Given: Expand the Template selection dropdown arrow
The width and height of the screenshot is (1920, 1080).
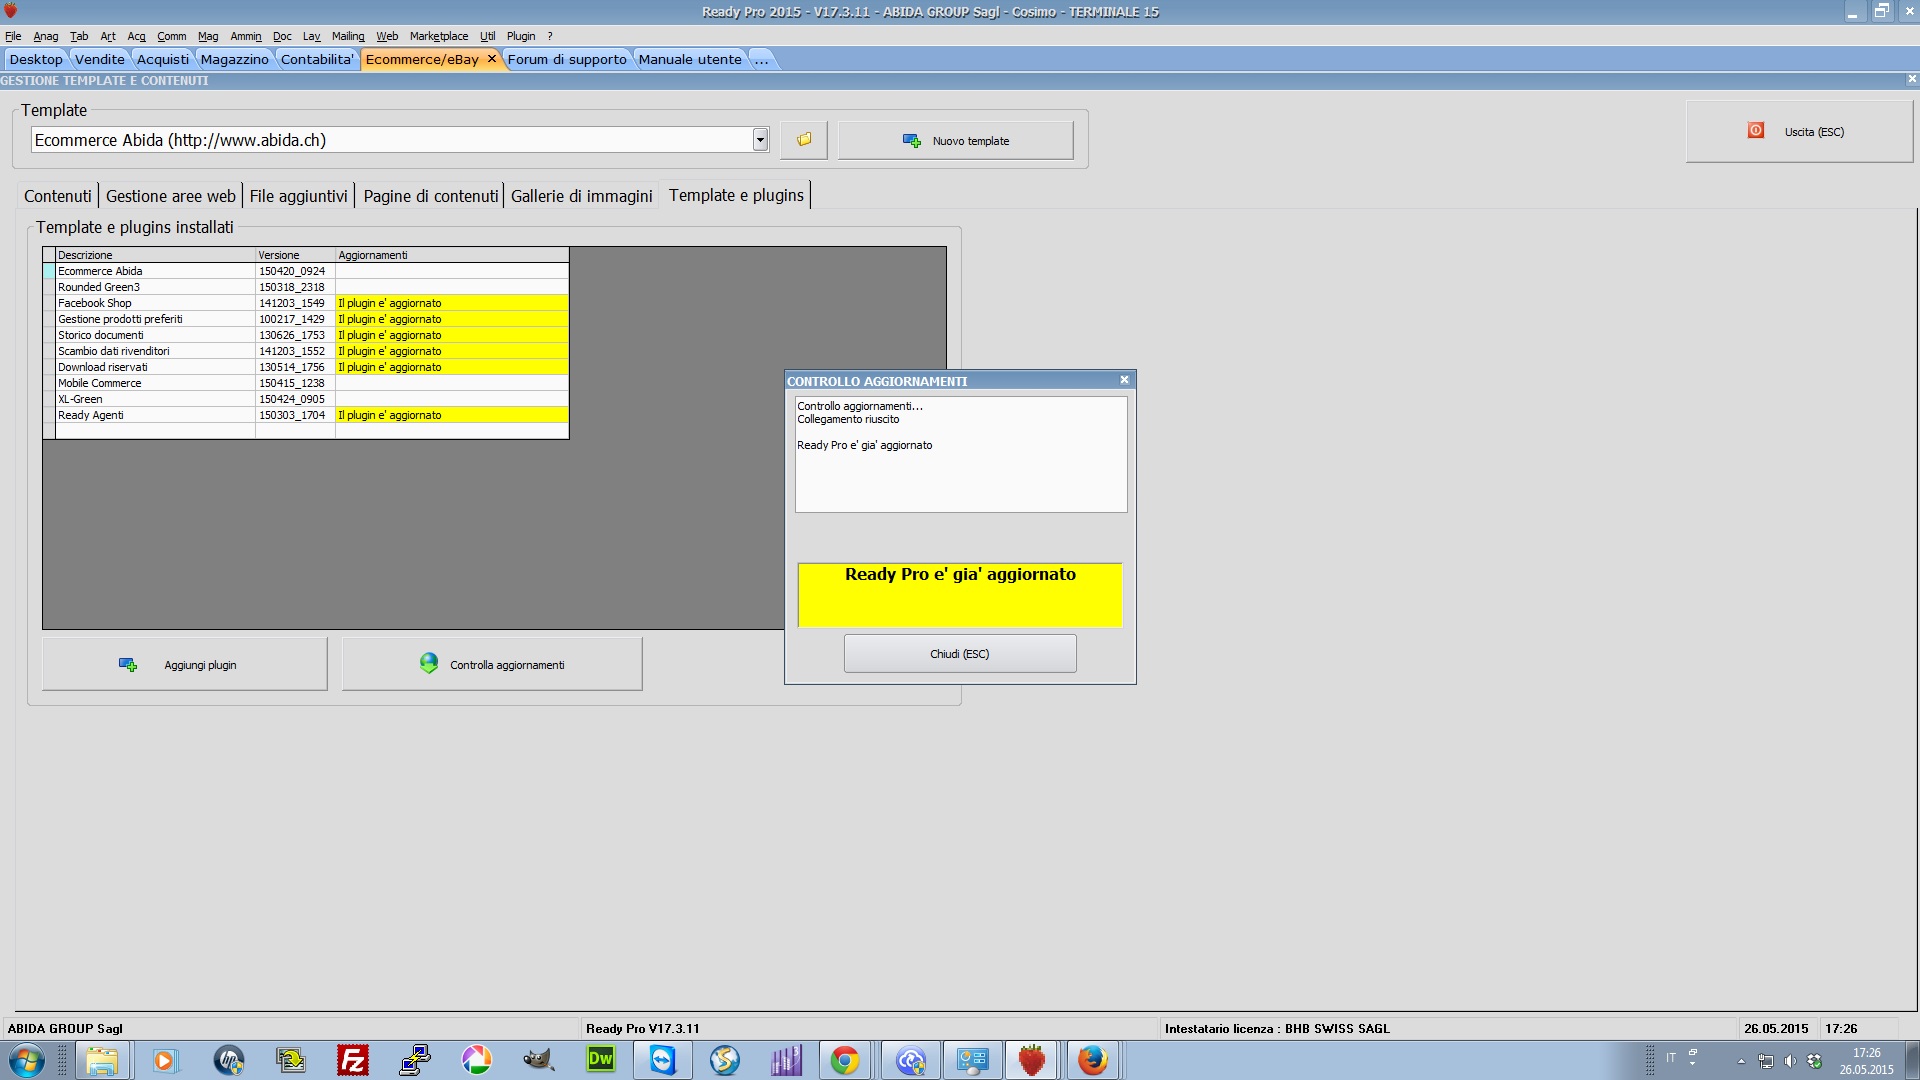Looking at the screenshot, I should pos(760,140).
